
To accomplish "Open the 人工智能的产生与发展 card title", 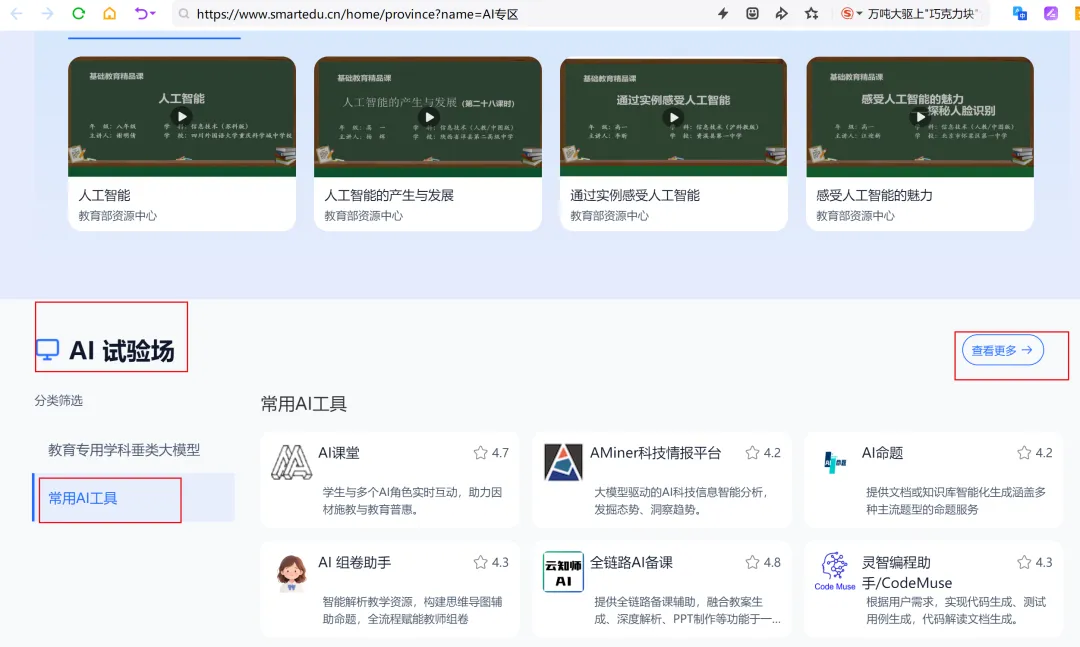I will pos(389,195).
